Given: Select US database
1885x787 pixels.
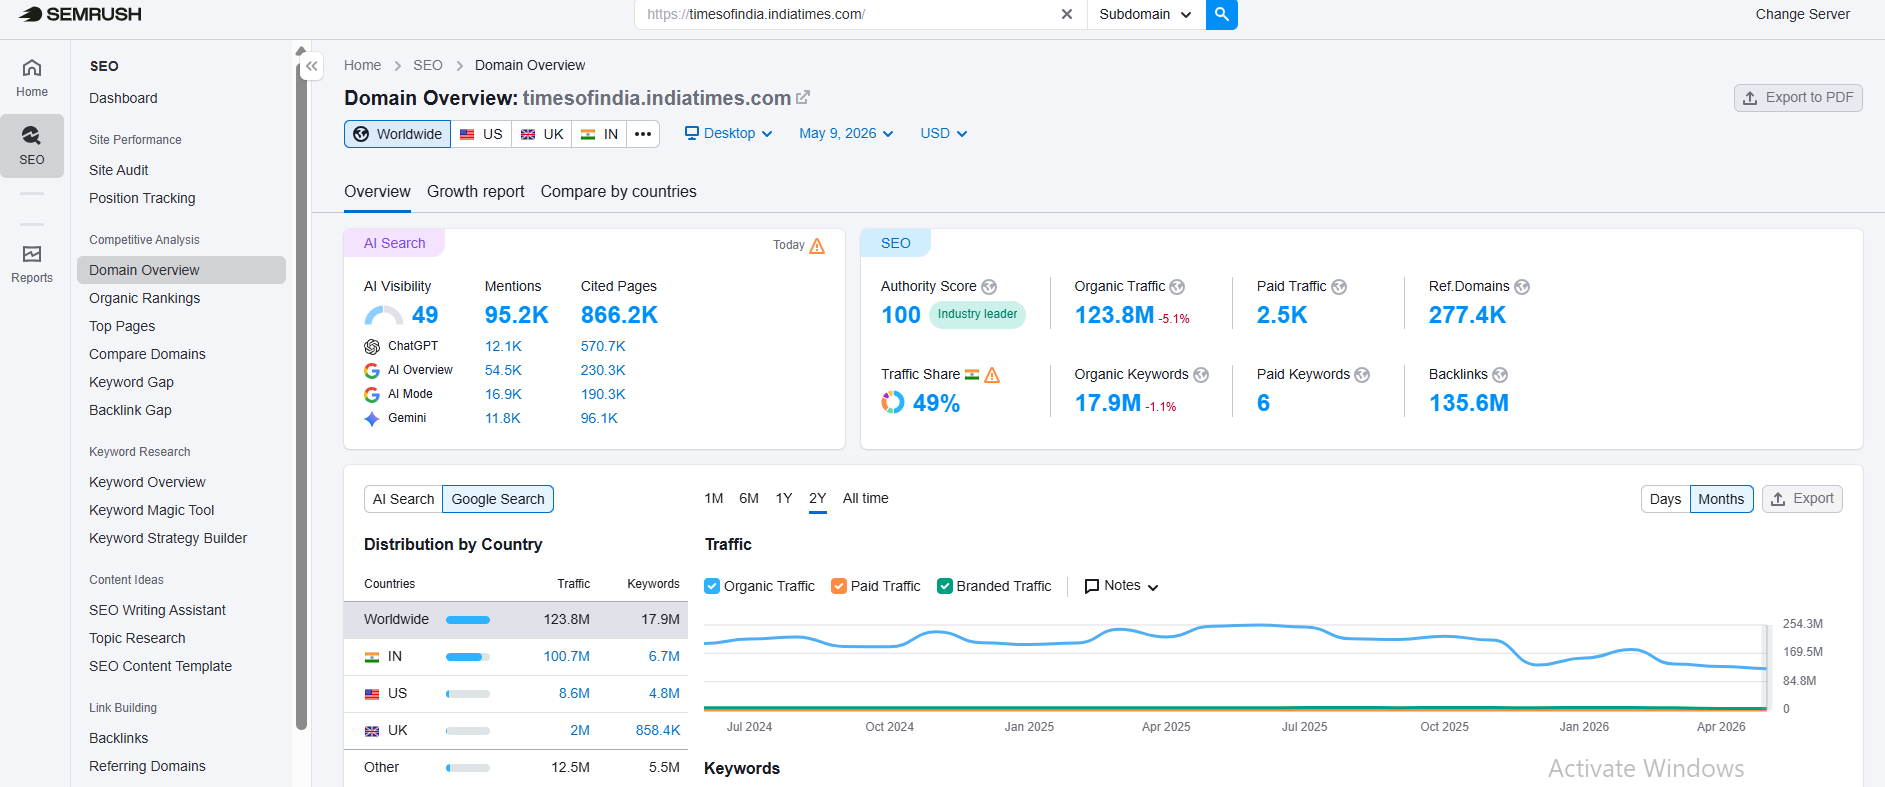Looking at the screenshot, I should coord(481,134).
